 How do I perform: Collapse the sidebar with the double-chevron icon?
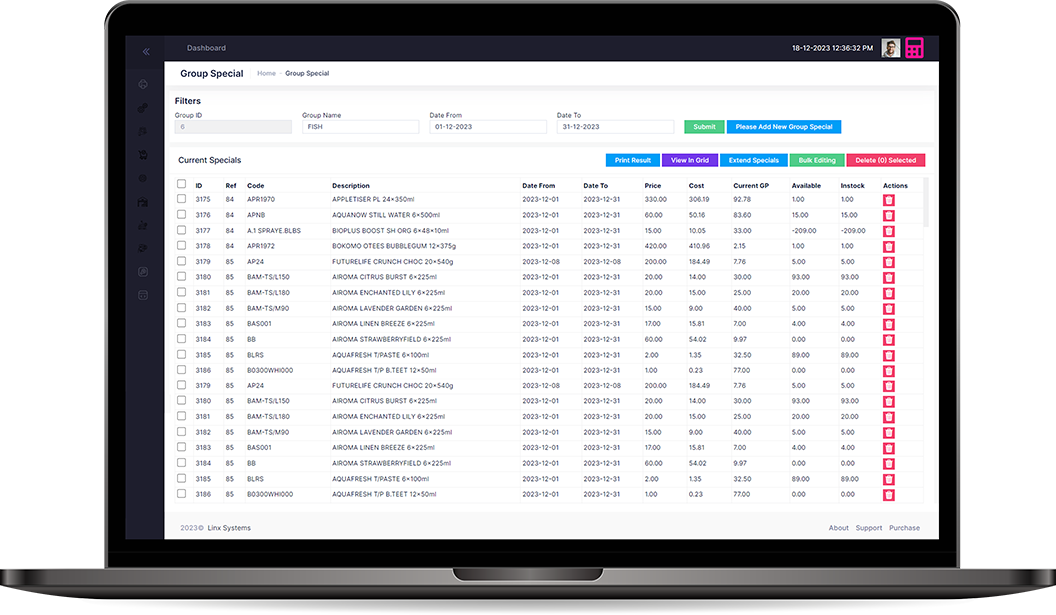(x=146, y=51)
